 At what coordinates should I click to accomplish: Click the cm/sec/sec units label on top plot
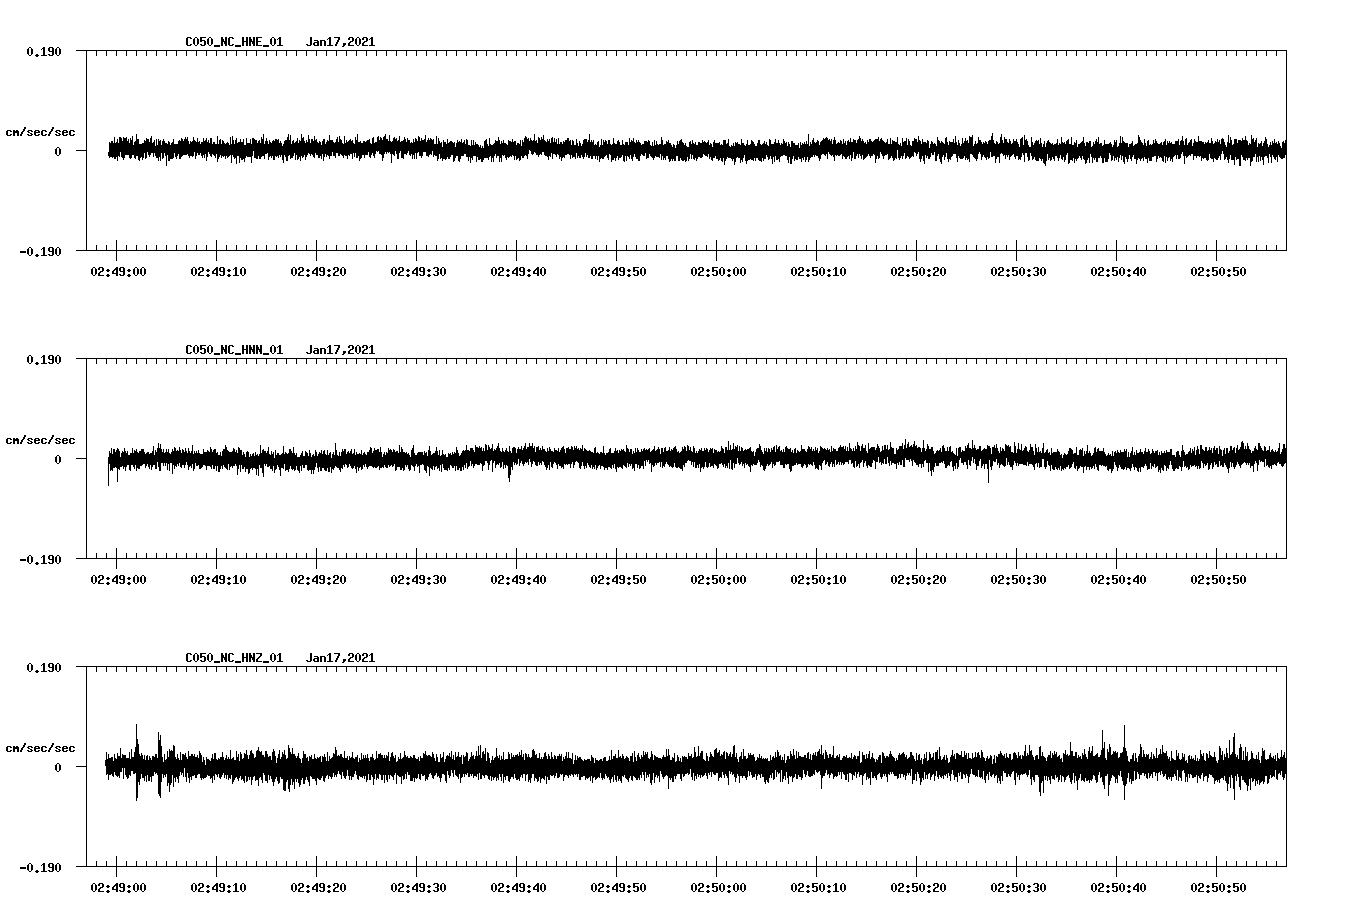click(41, 131)
